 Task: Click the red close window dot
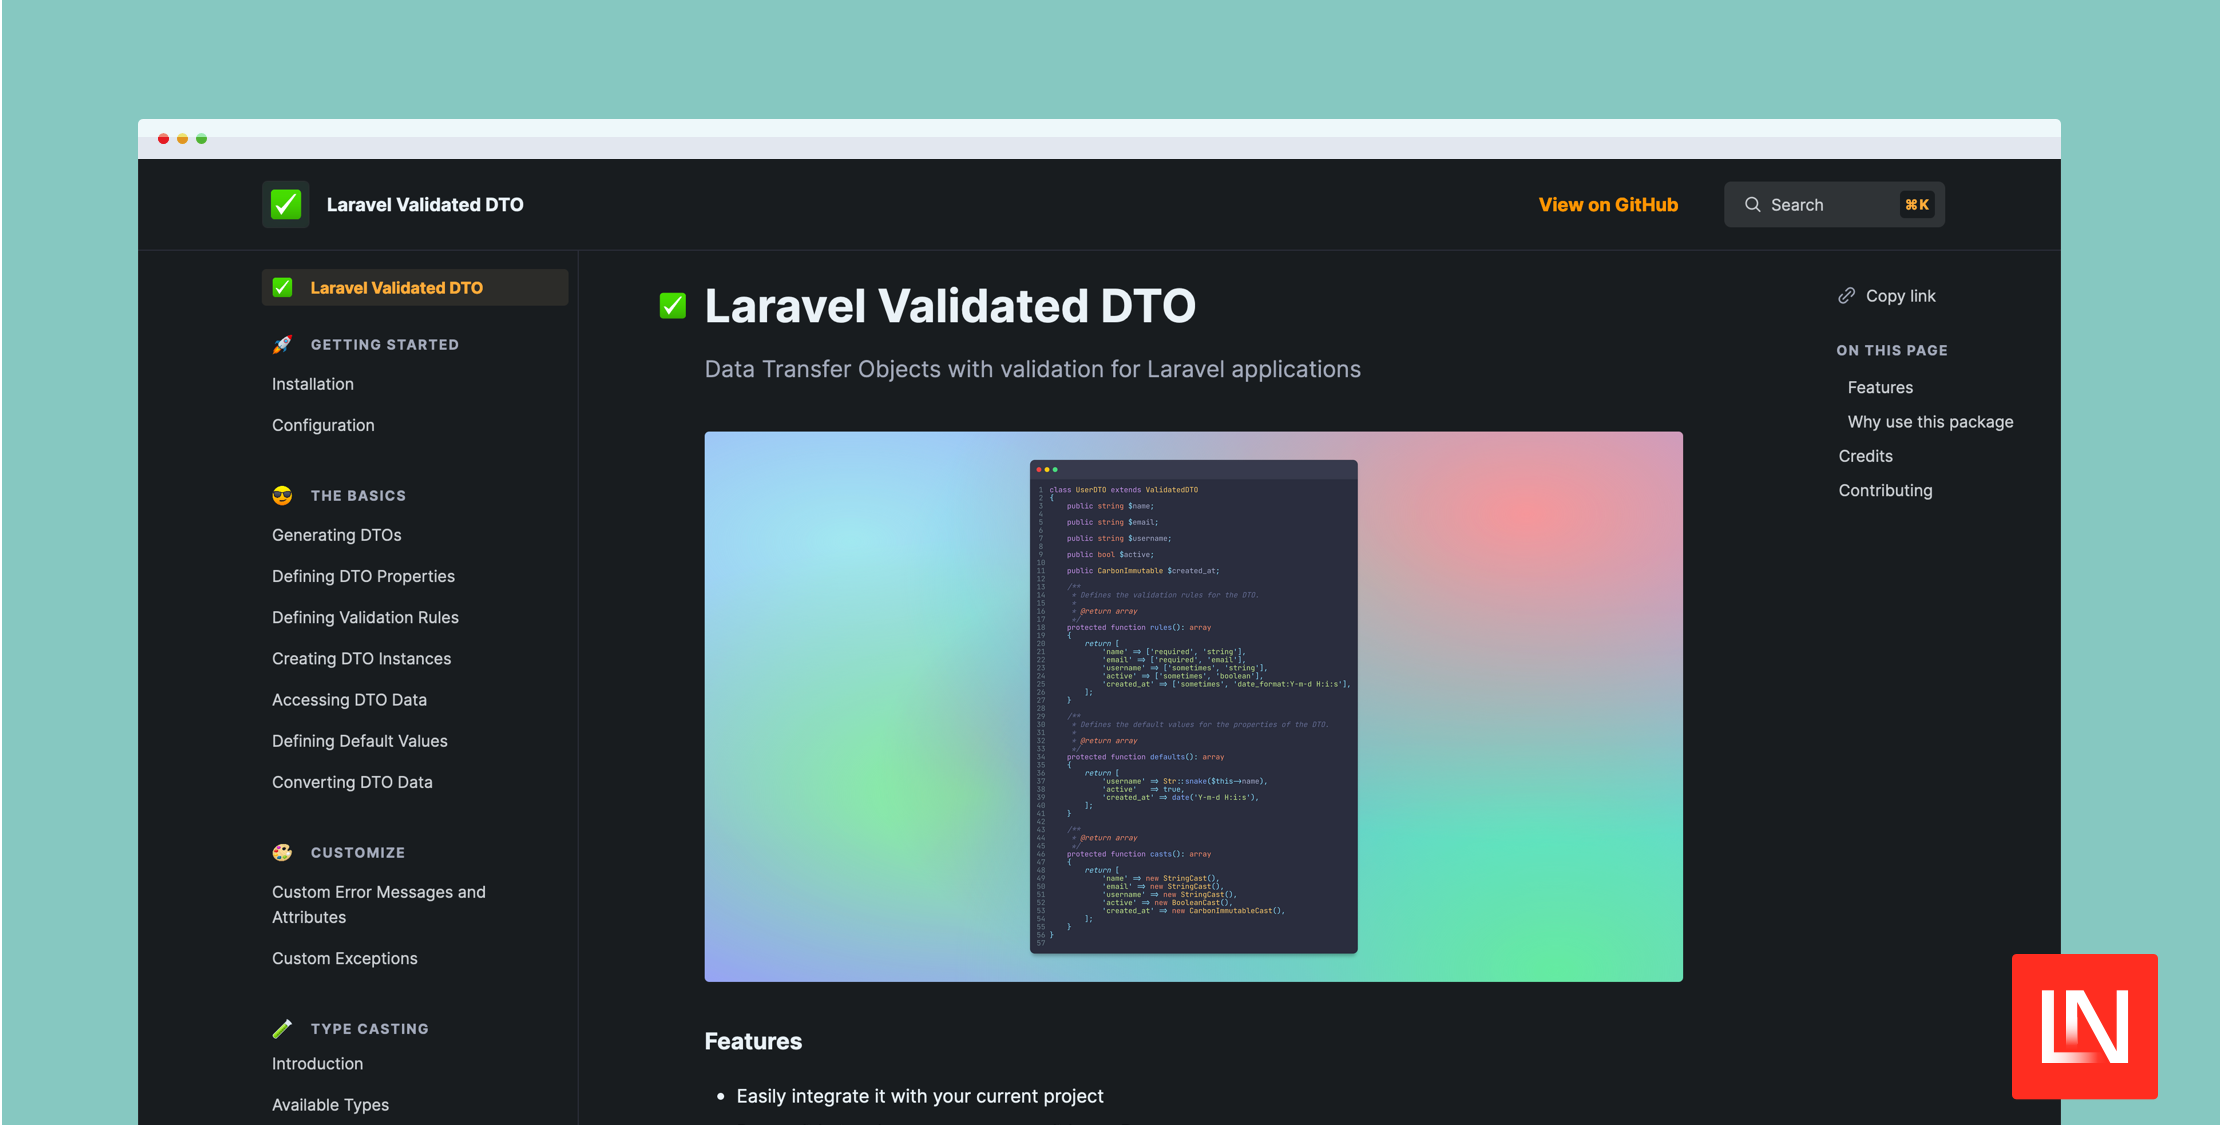point(163,139)
